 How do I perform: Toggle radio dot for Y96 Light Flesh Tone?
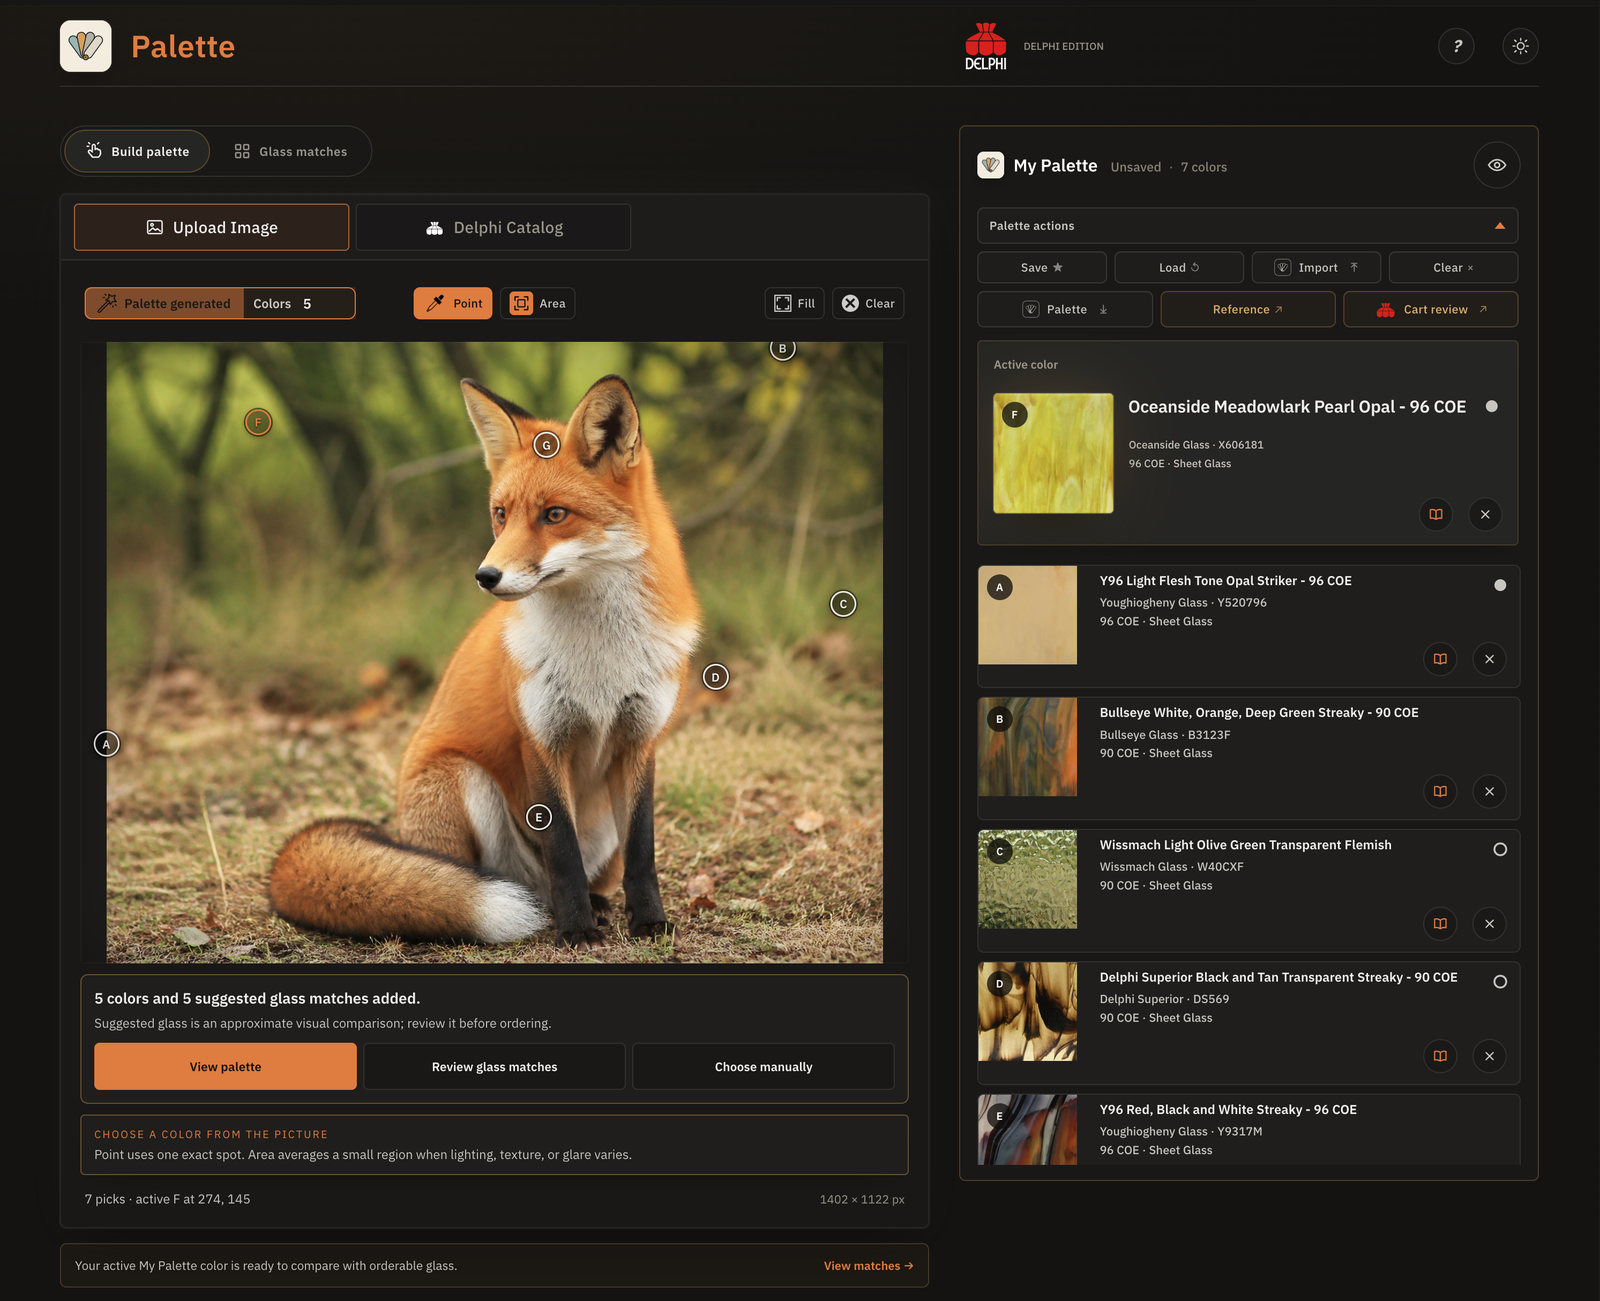pyautogui.click(x=1500, y=585)
